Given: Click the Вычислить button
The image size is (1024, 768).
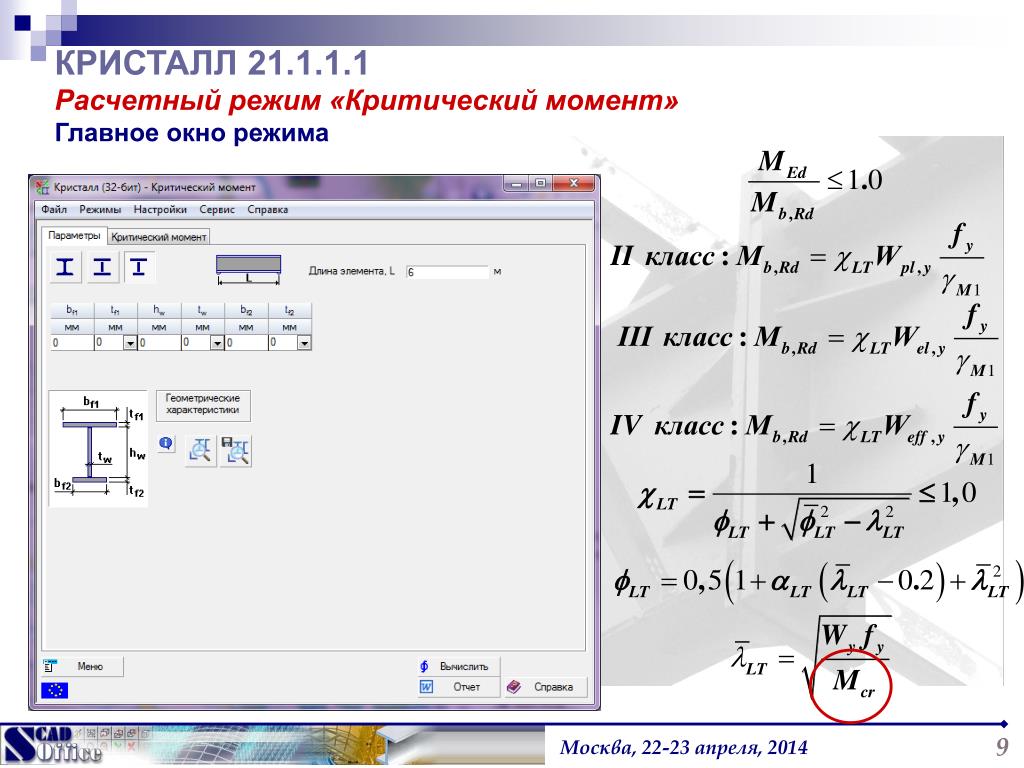Looking at the screenshot, I should [x=458, y=667].
